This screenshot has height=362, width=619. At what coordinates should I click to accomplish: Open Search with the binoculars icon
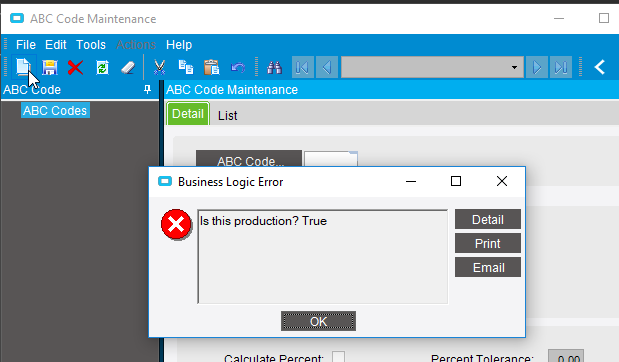(274, 68)
